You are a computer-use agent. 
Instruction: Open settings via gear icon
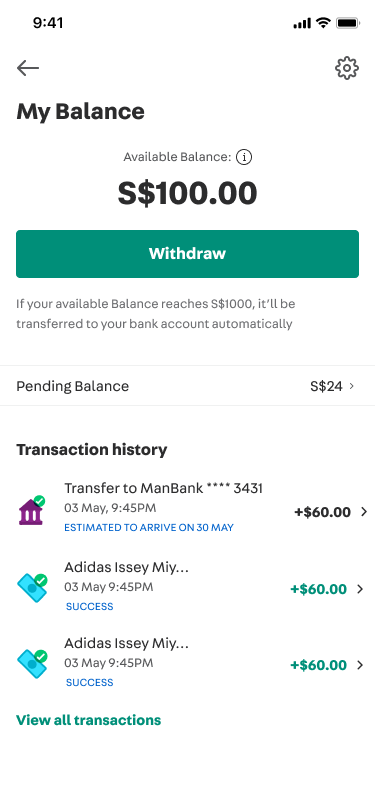pos(347,68)
